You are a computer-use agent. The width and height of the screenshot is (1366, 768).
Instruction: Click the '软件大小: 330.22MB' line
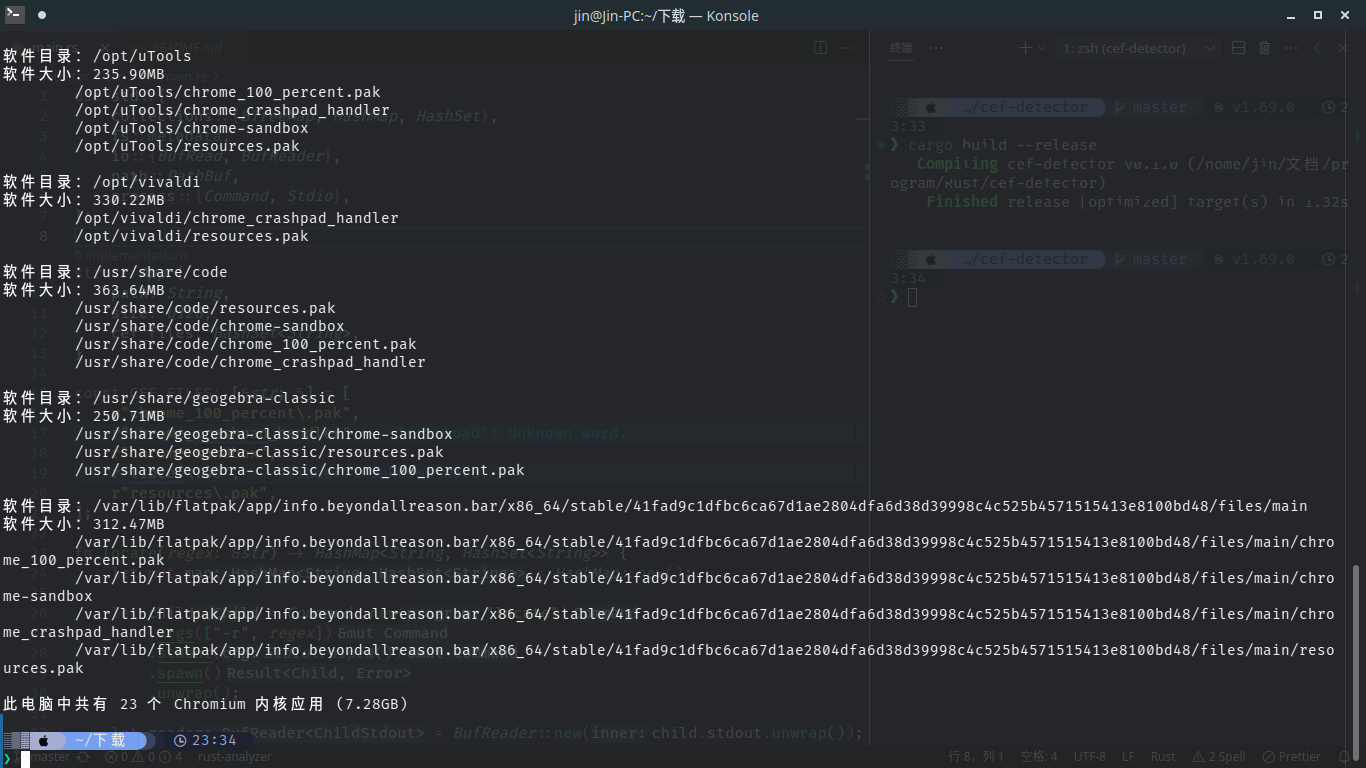coord(84,200)
